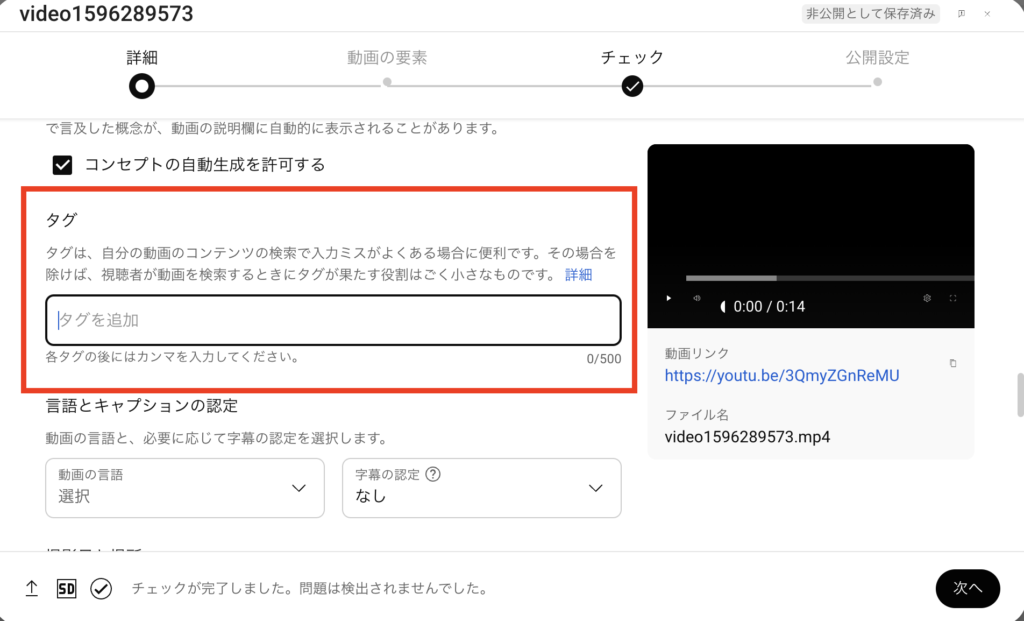The height and width of the screenshot is (621, 1024).
Task: Play the video in the preview player
Action: [669, 298]
